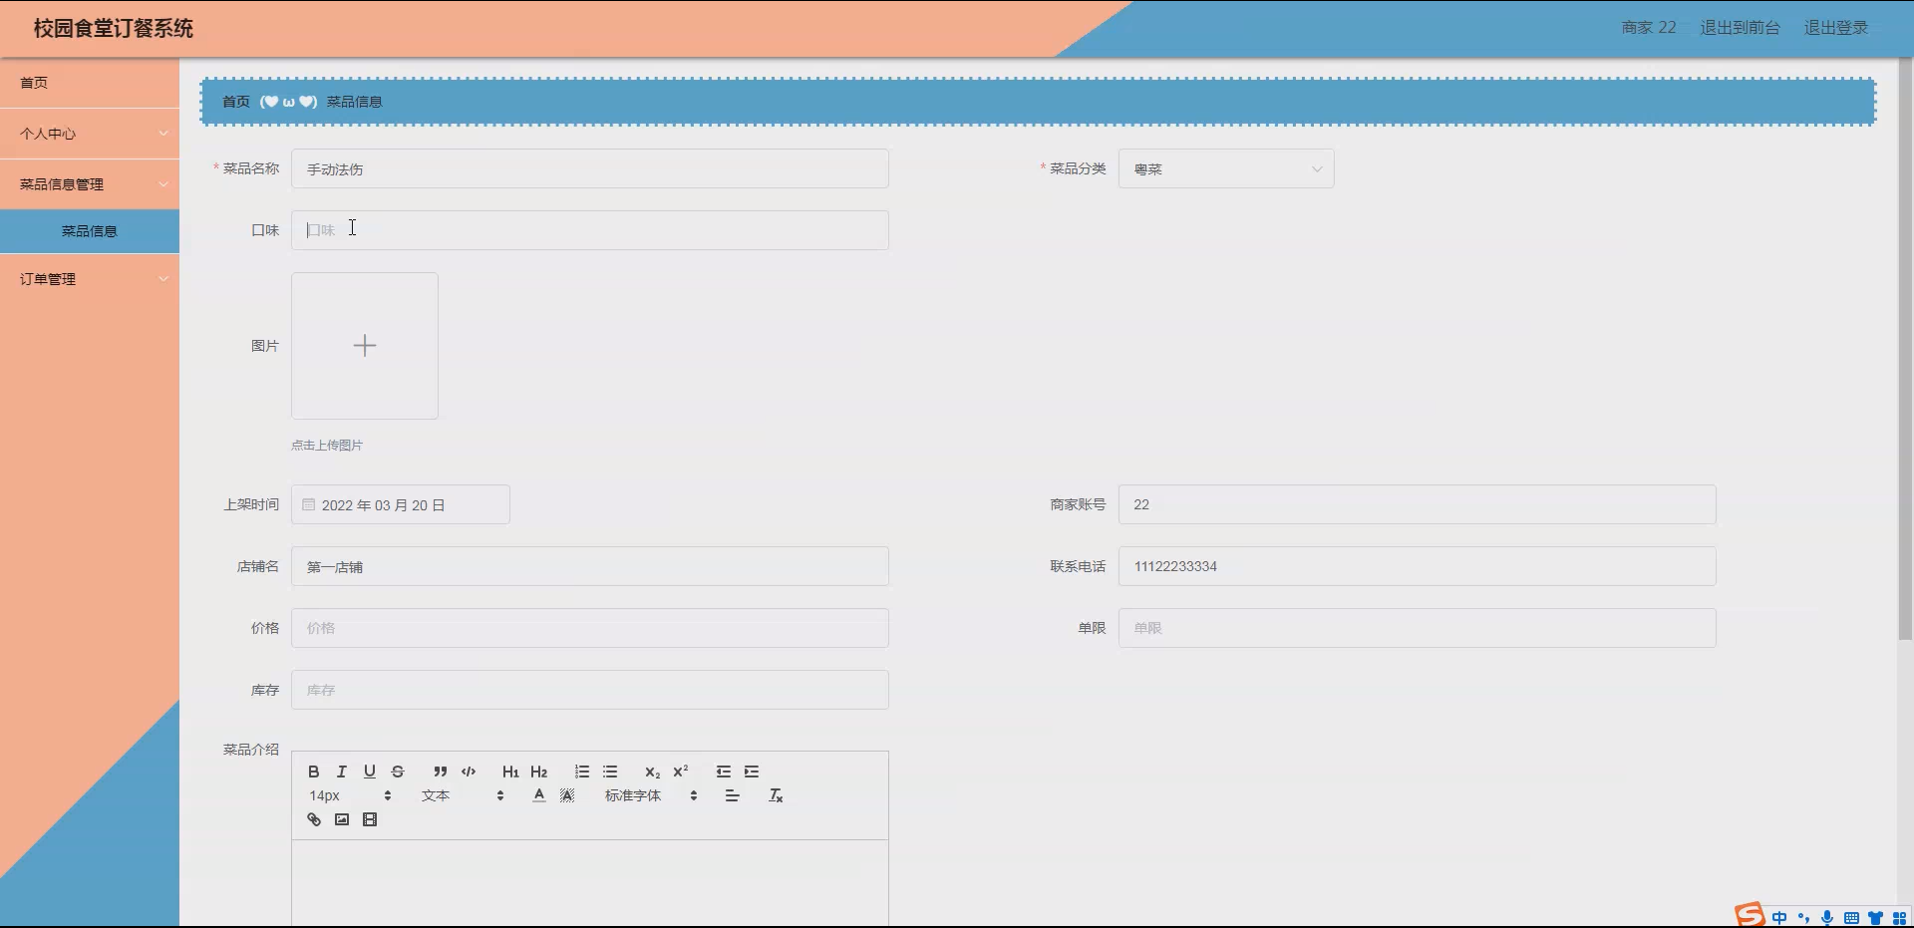Click the 点击上传图片 hint text

click(327, 445)
